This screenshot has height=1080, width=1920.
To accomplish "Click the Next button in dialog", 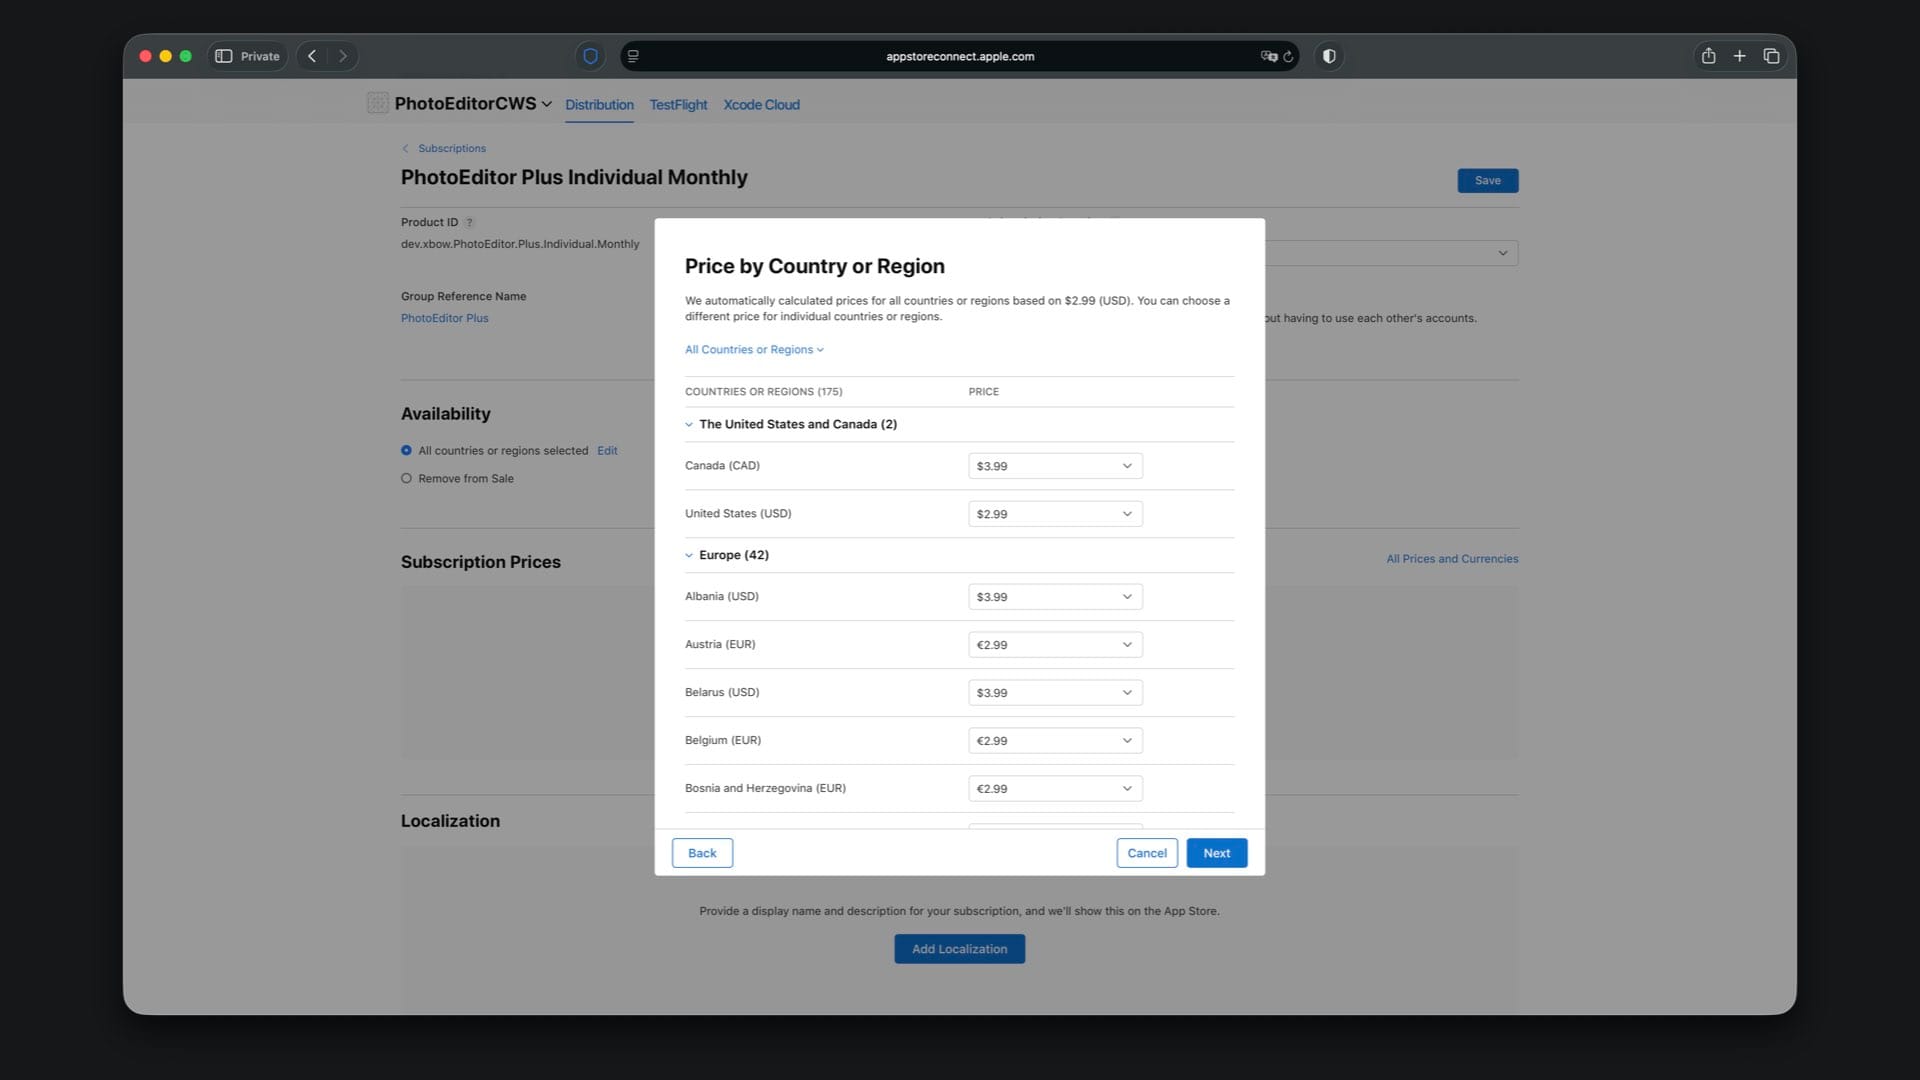I will pyautogui.click(x=1216, y=853).
